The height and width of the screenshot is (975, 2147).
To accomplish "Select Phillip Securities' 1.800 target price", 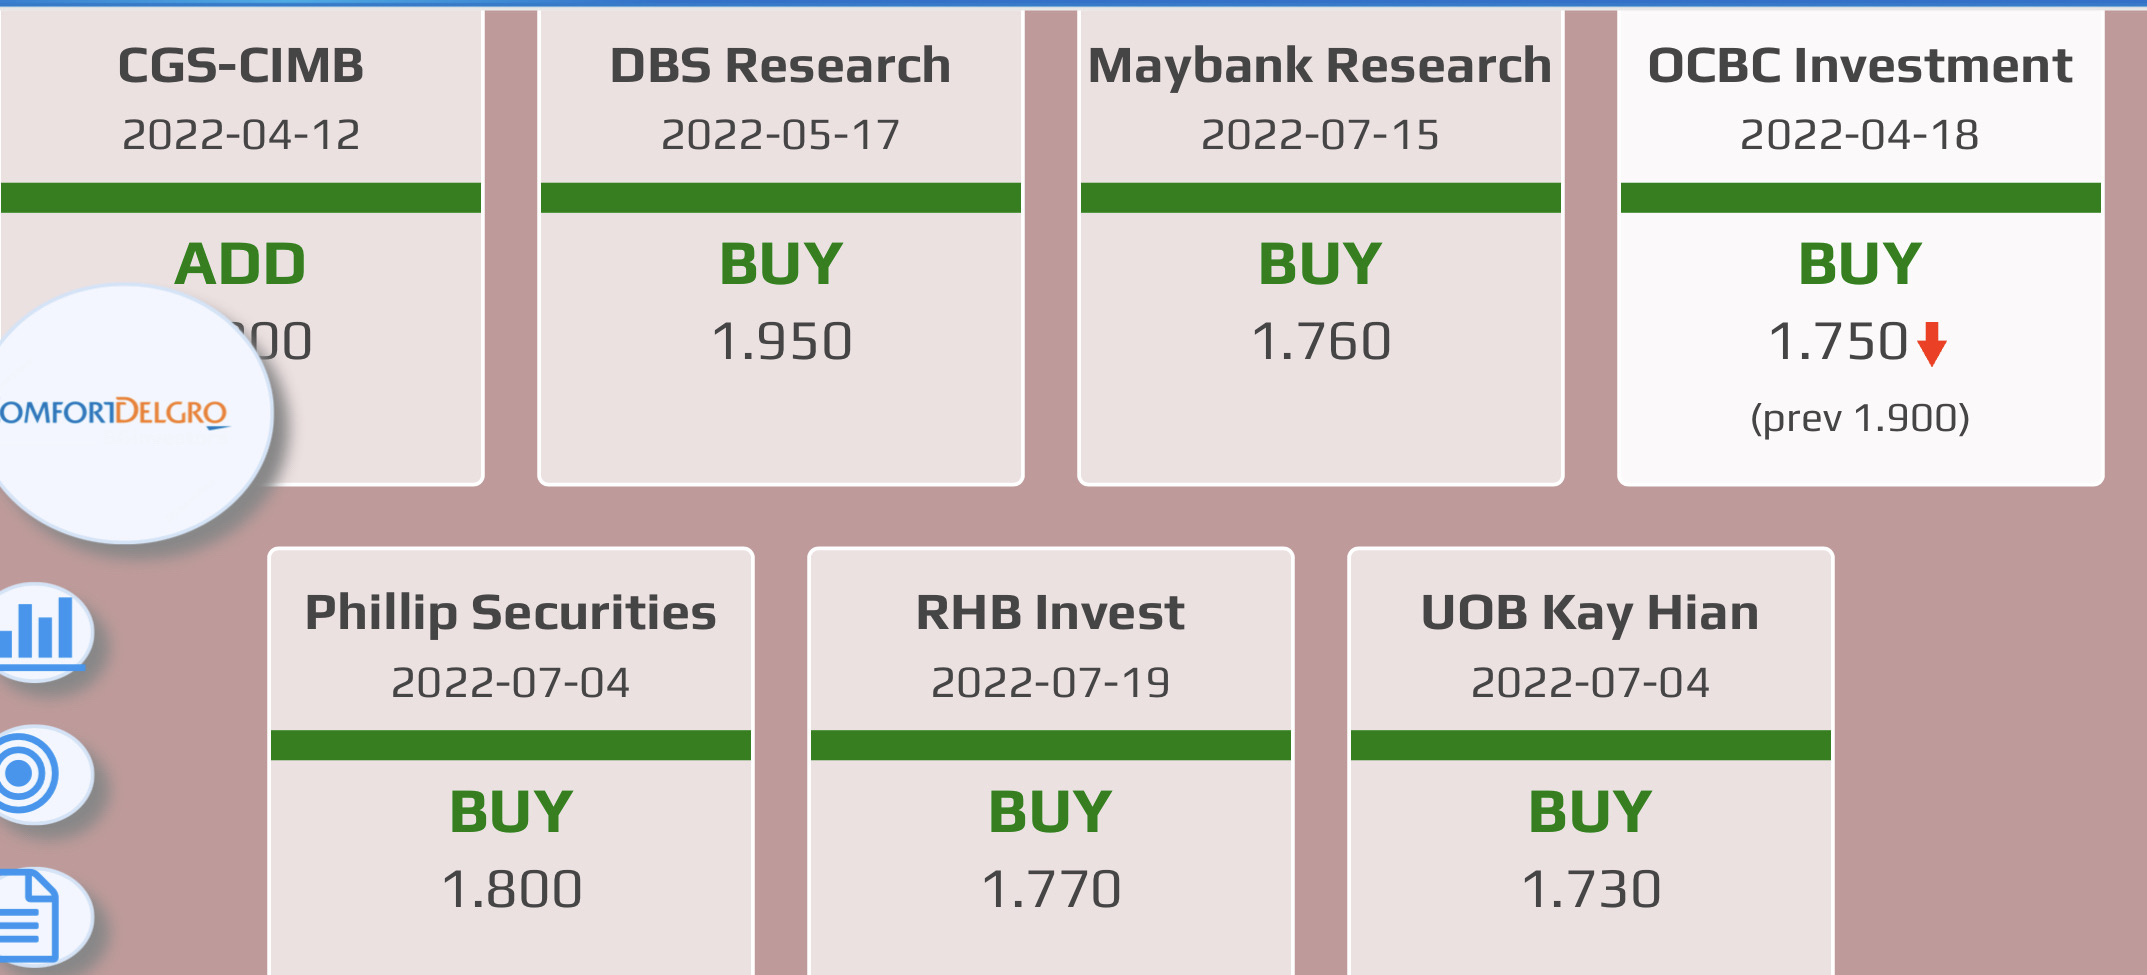I will [x=511, y=889].
